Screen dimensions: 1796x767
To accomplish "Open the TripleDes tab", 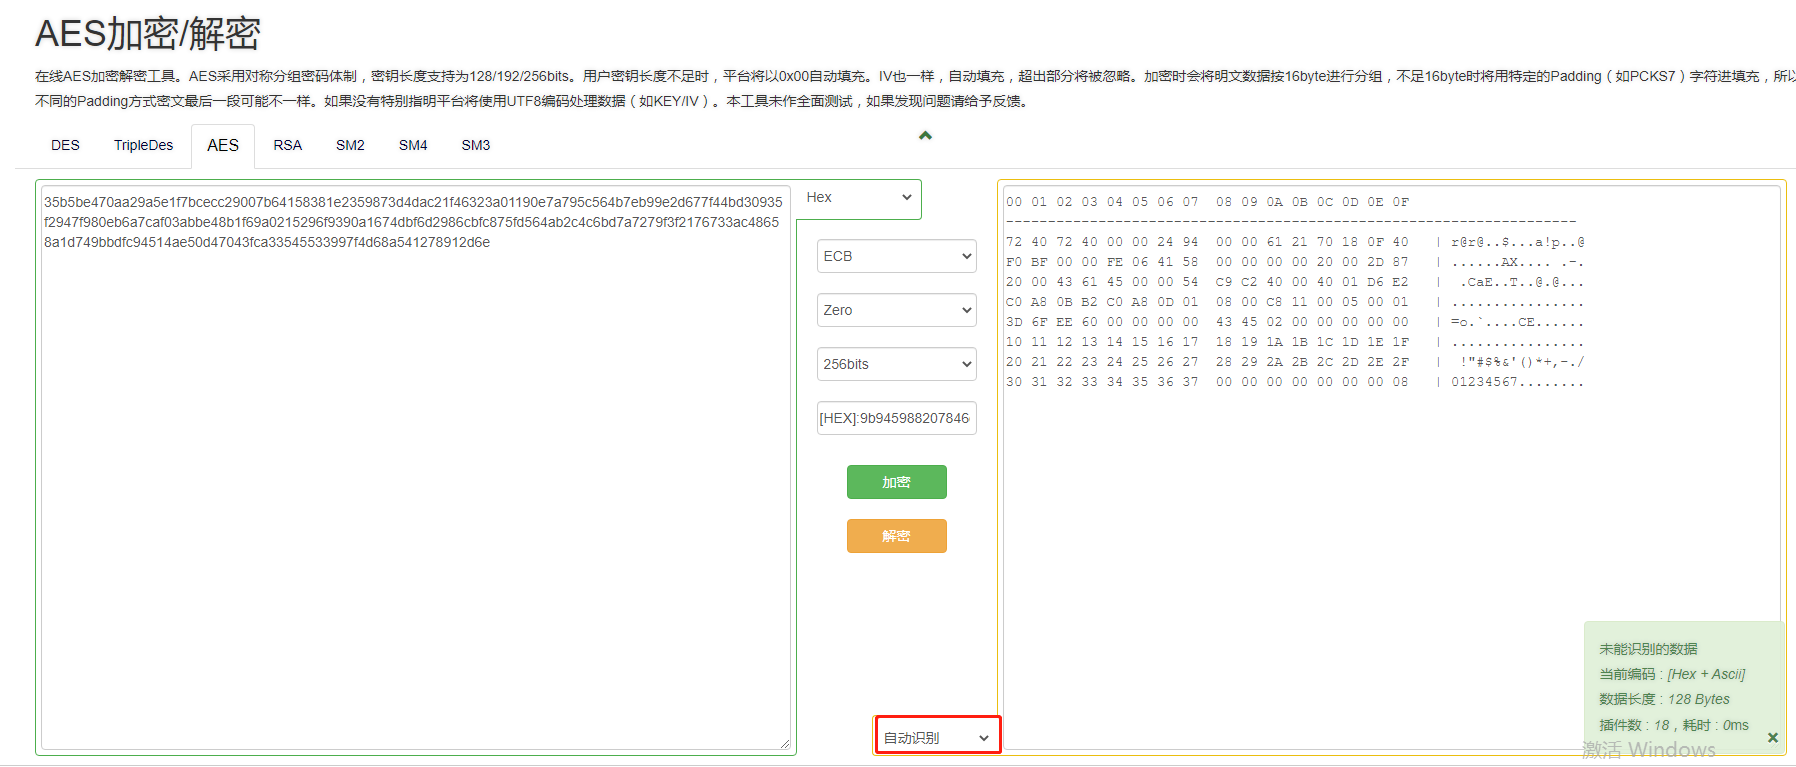I will point(143,146).
